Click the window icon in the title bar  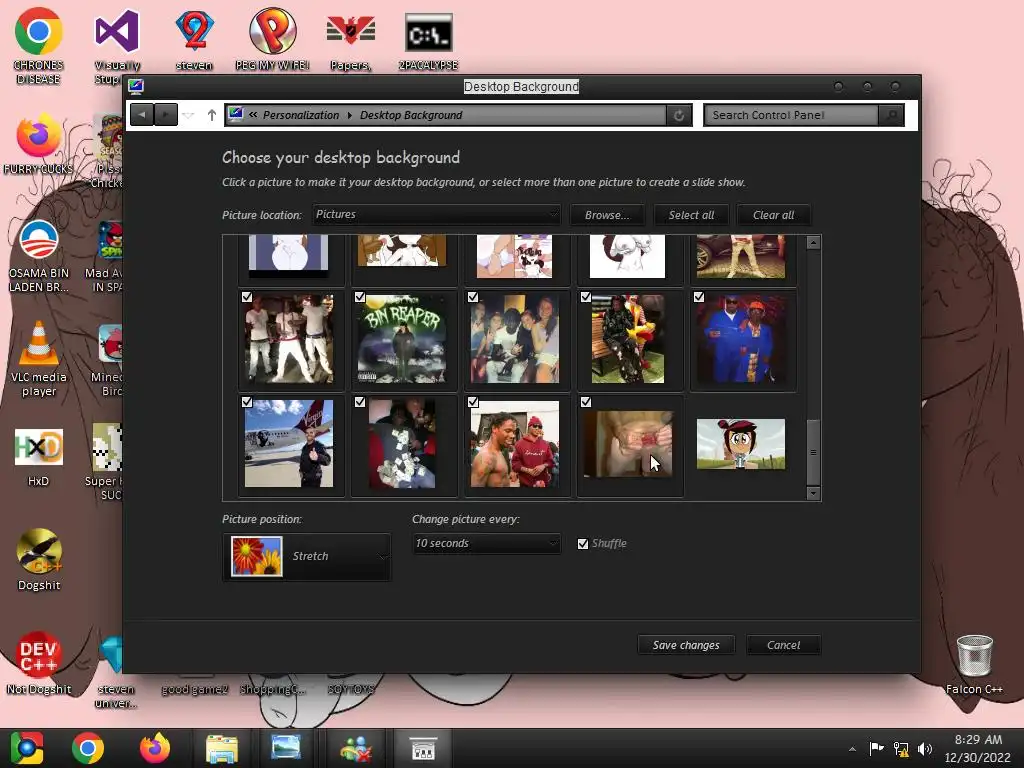coord(136,86)
